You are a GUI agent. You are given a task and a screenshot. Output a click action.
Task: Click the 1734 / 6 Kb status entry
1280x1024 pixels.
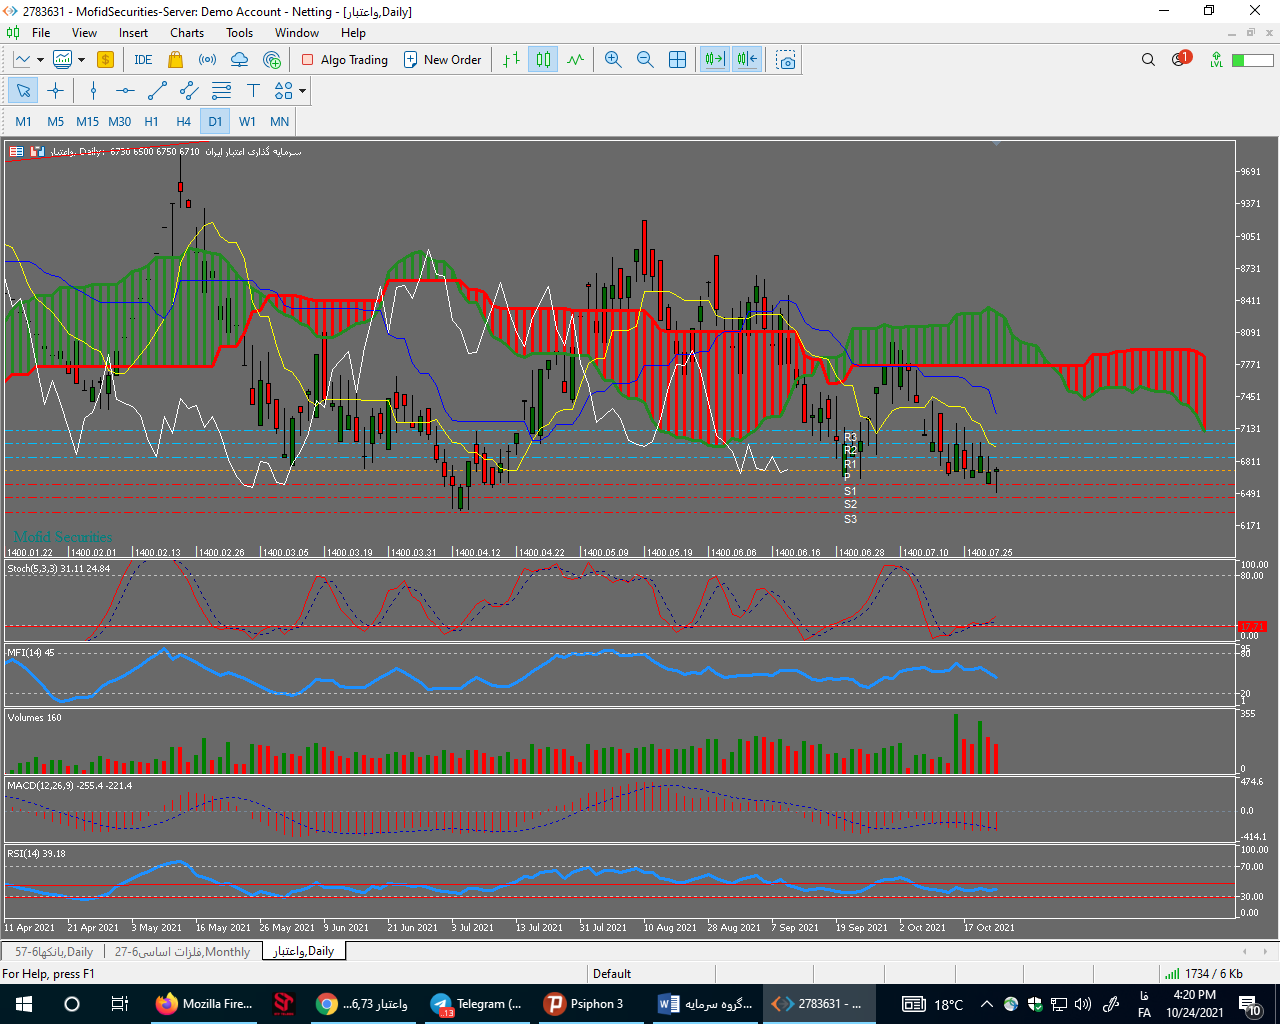(1204, 974)
